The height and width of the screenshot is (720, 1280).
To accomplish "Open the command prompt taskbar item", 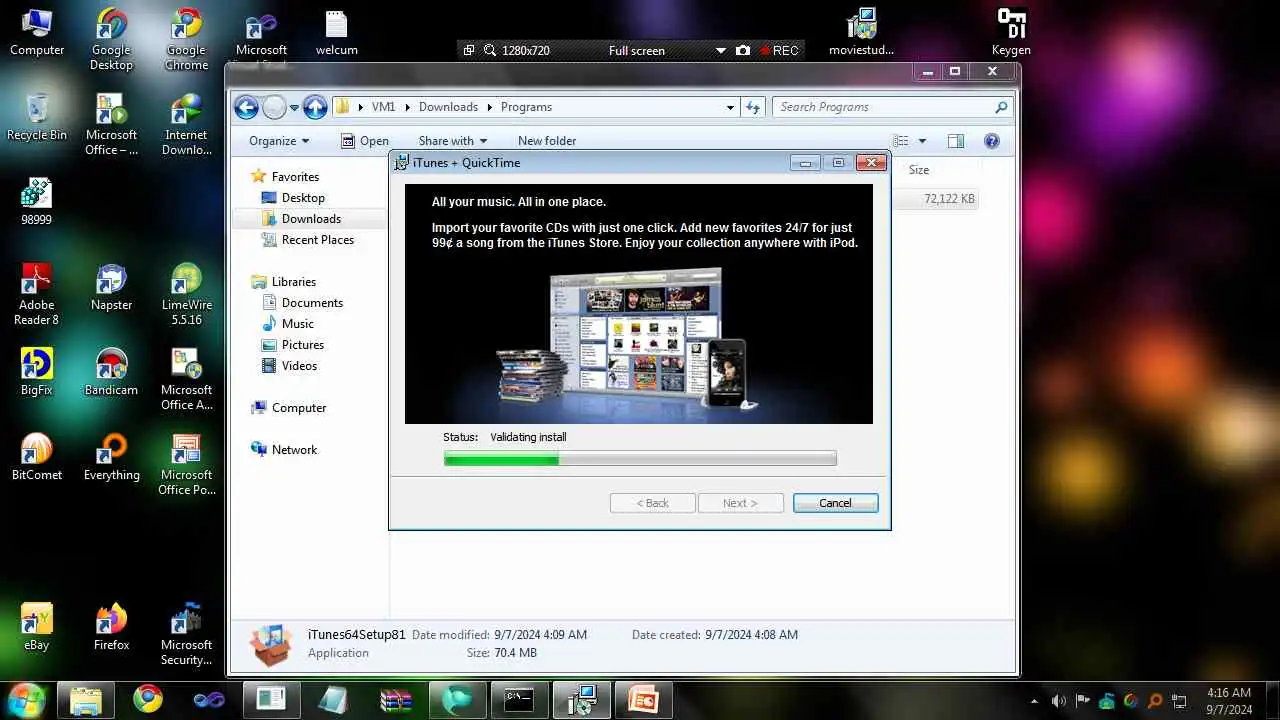I will 519,700.
